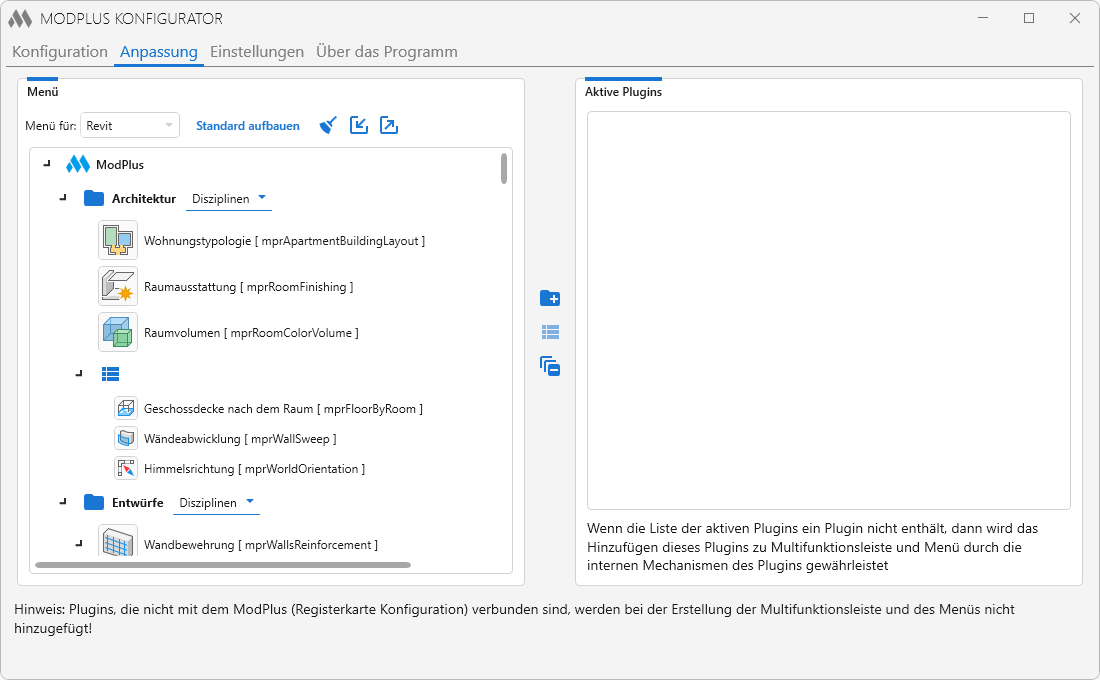Viewport: 1100px width, 680px height.
Task: Collapse the Architektur tree node
Action: pyautogui.click(x=63, y=199)
